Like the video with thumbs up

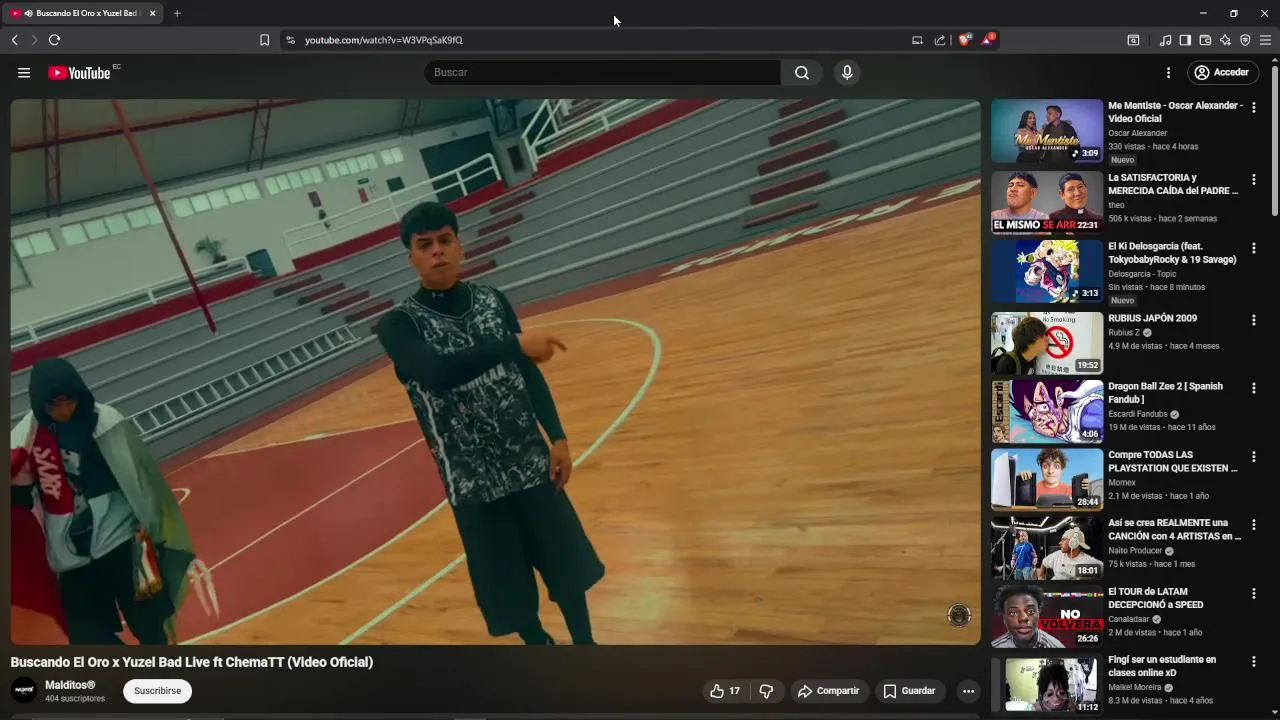pyautogui.click(x=726, y=691)
